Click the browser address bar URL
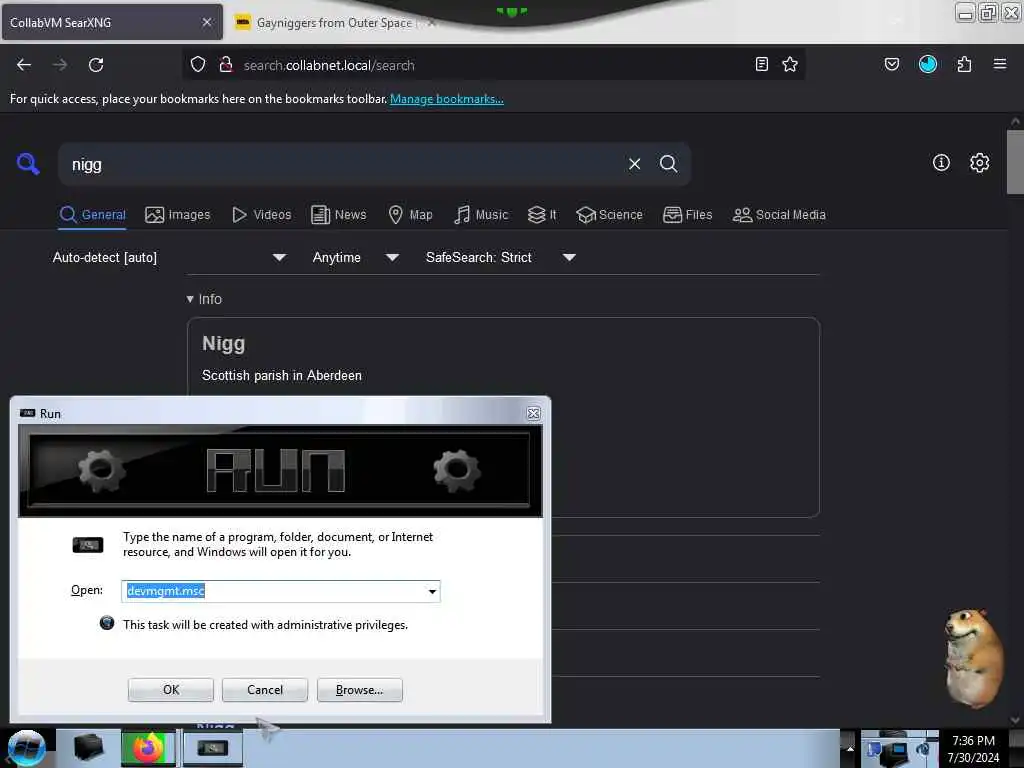Image resolution: width=1024 pixels, height=768 pixels. [329, 65]
